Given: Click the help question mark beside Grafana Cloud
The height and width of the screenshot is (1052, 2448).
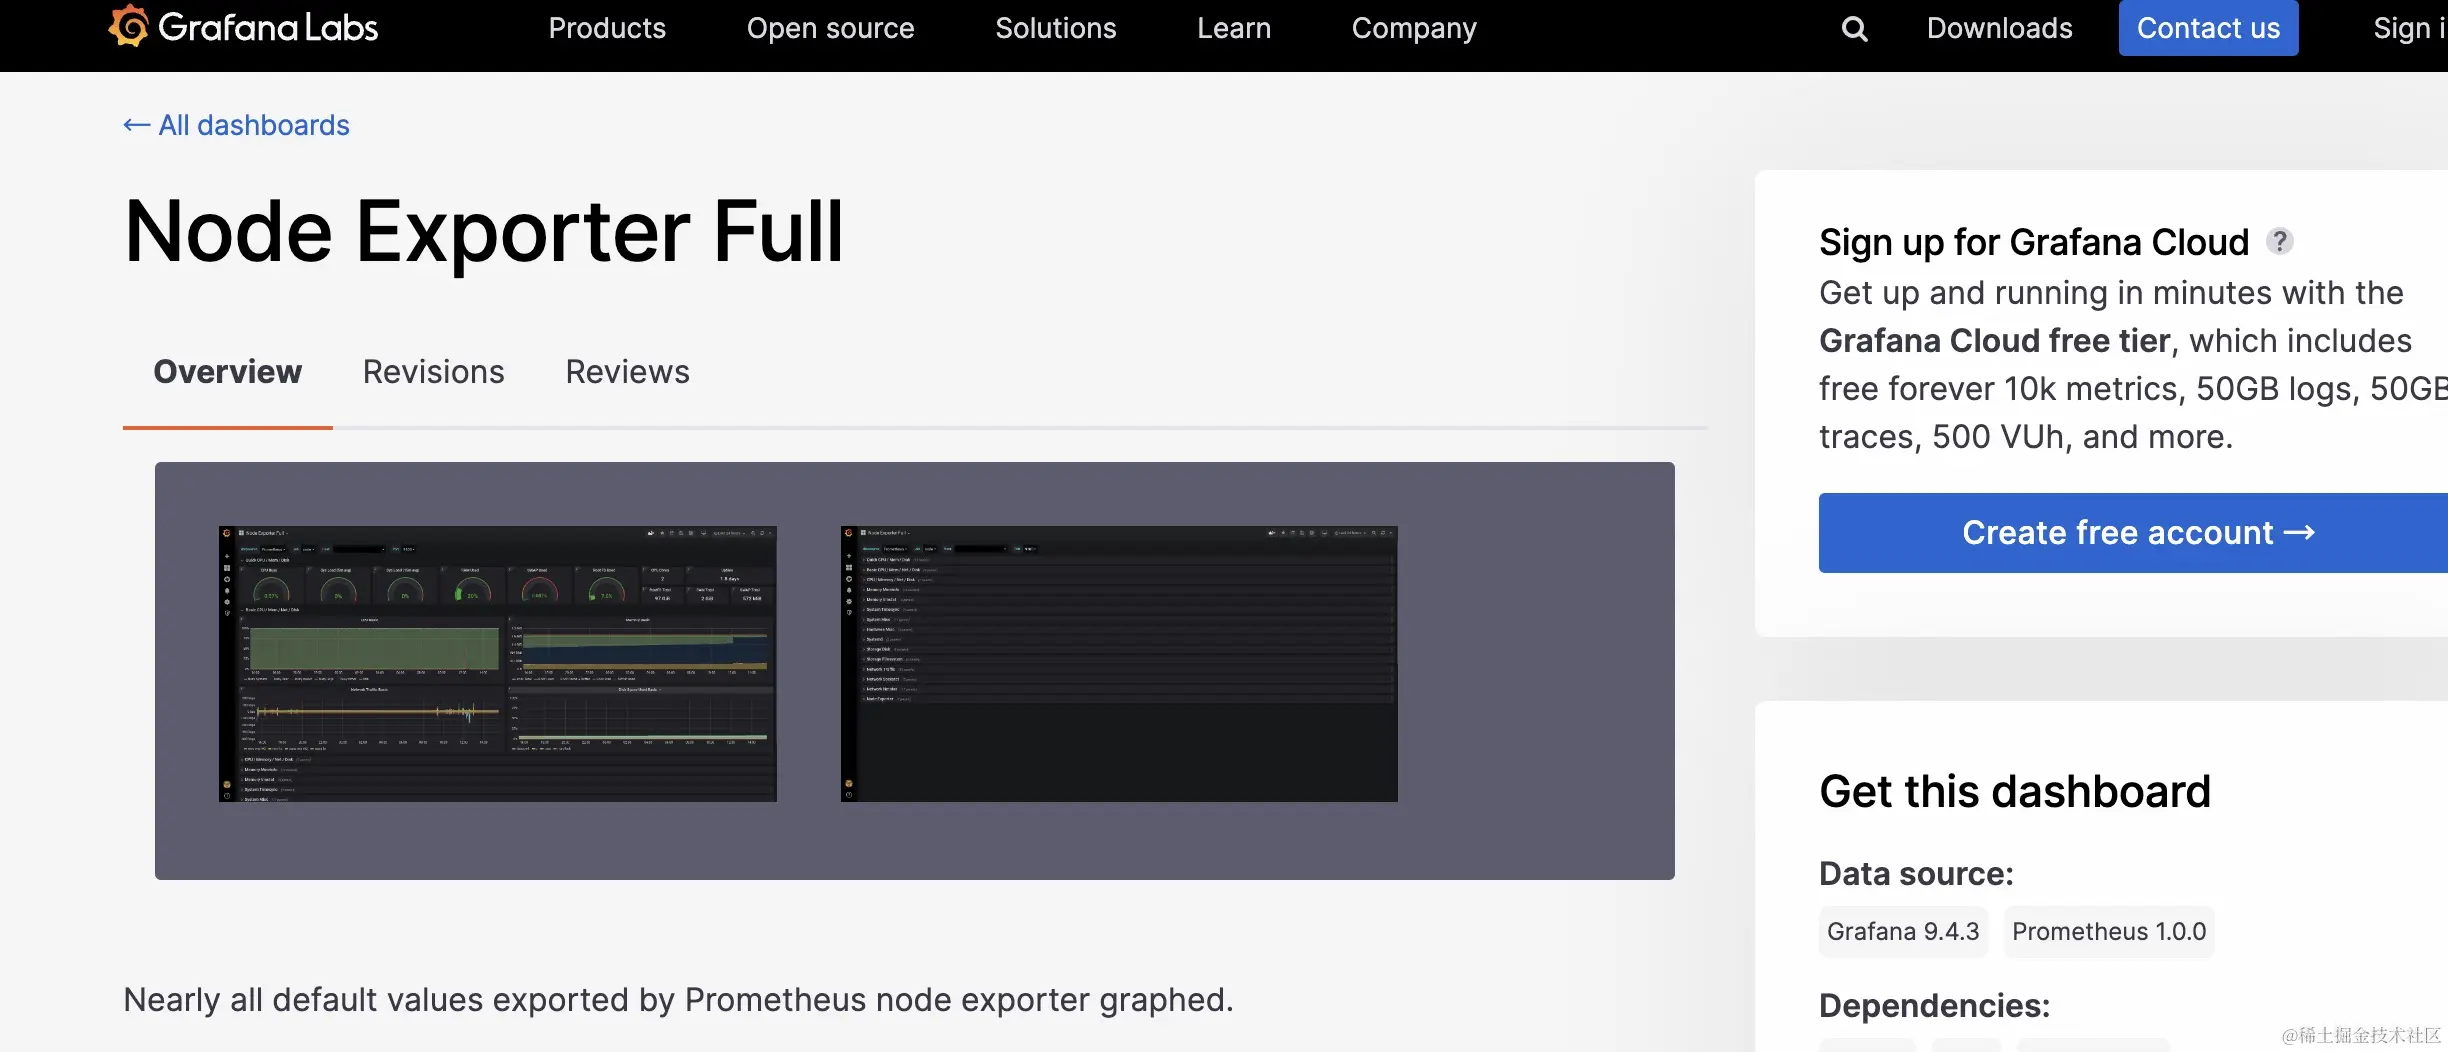Looking at the screenshot, I should pyautogui.click(x=2279, y=241).
